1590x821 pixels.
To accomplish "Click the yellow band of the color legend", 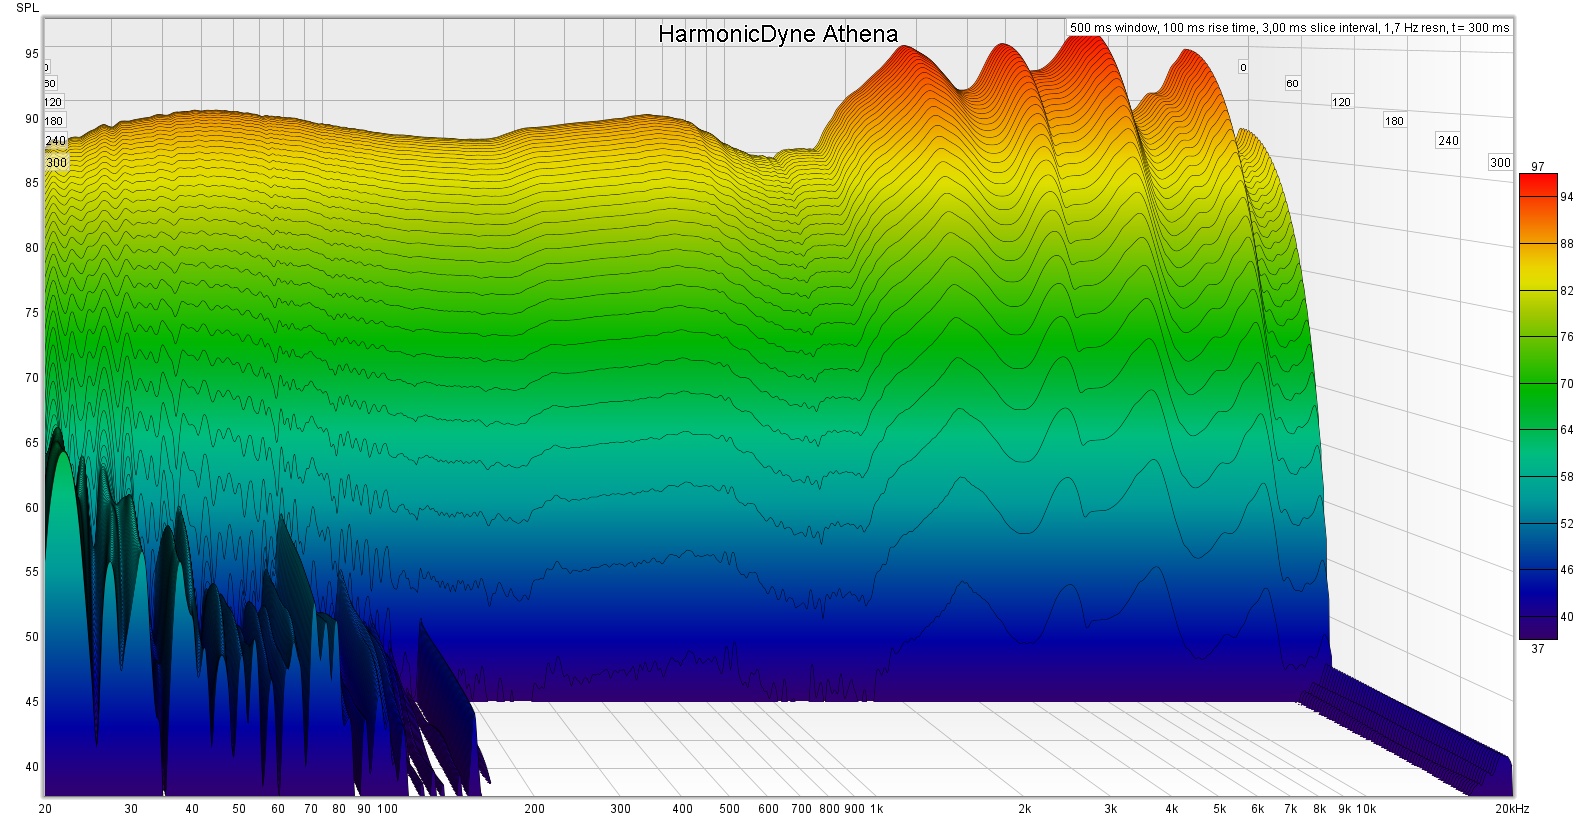I will tap(1538, 265).
